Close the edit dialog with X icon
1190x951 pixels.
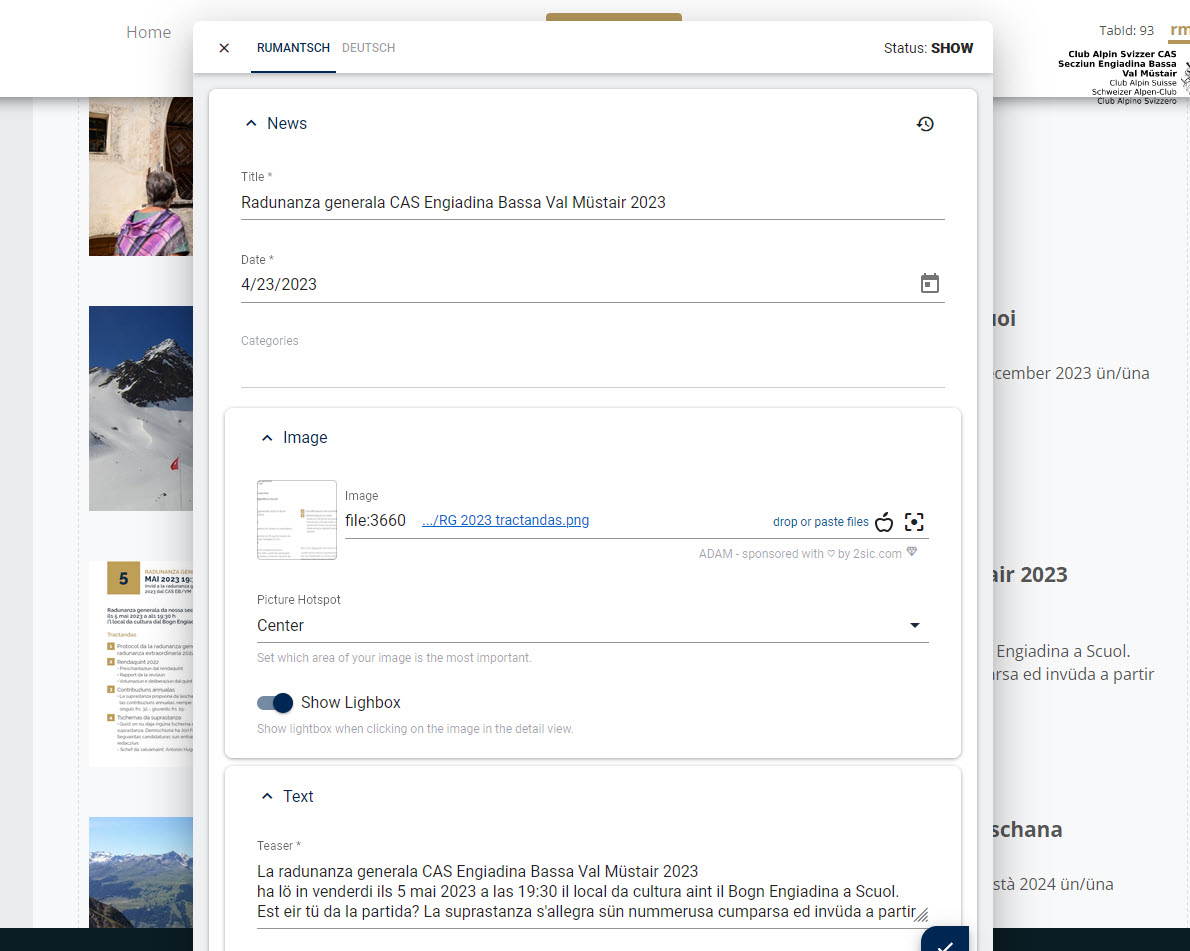coord(224,48)
